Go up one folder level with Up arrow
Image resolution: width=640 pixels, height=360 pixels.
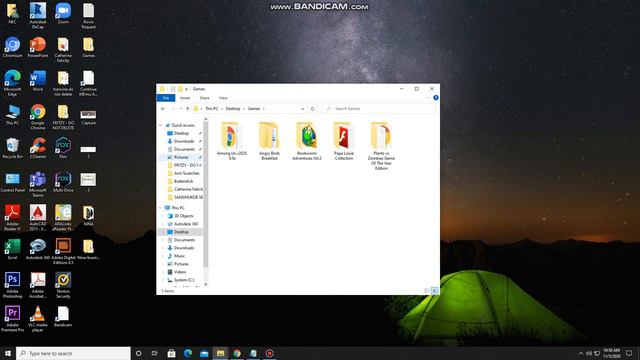point(187,109)
